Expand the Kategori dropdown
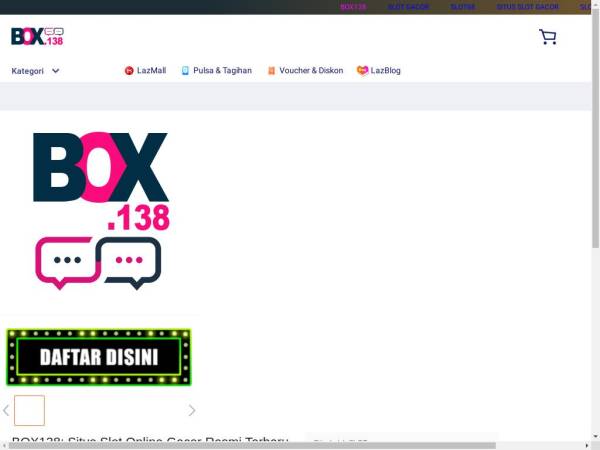The image size is (600, 450). coord(35,71)
